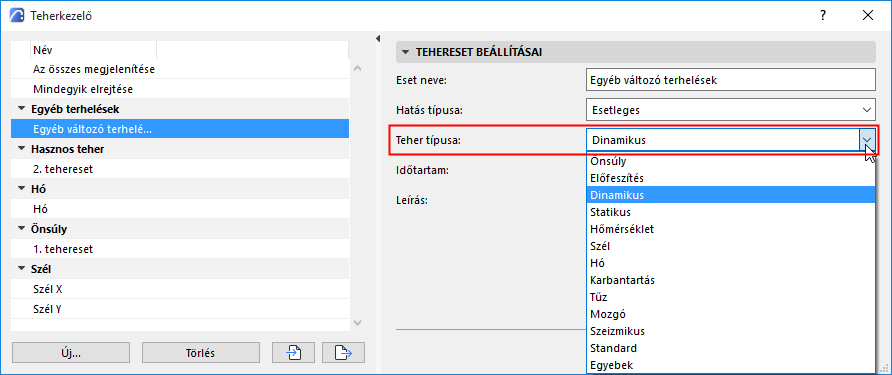
Task: Select Standard from the dropdown list
Action: coord(730,348)
